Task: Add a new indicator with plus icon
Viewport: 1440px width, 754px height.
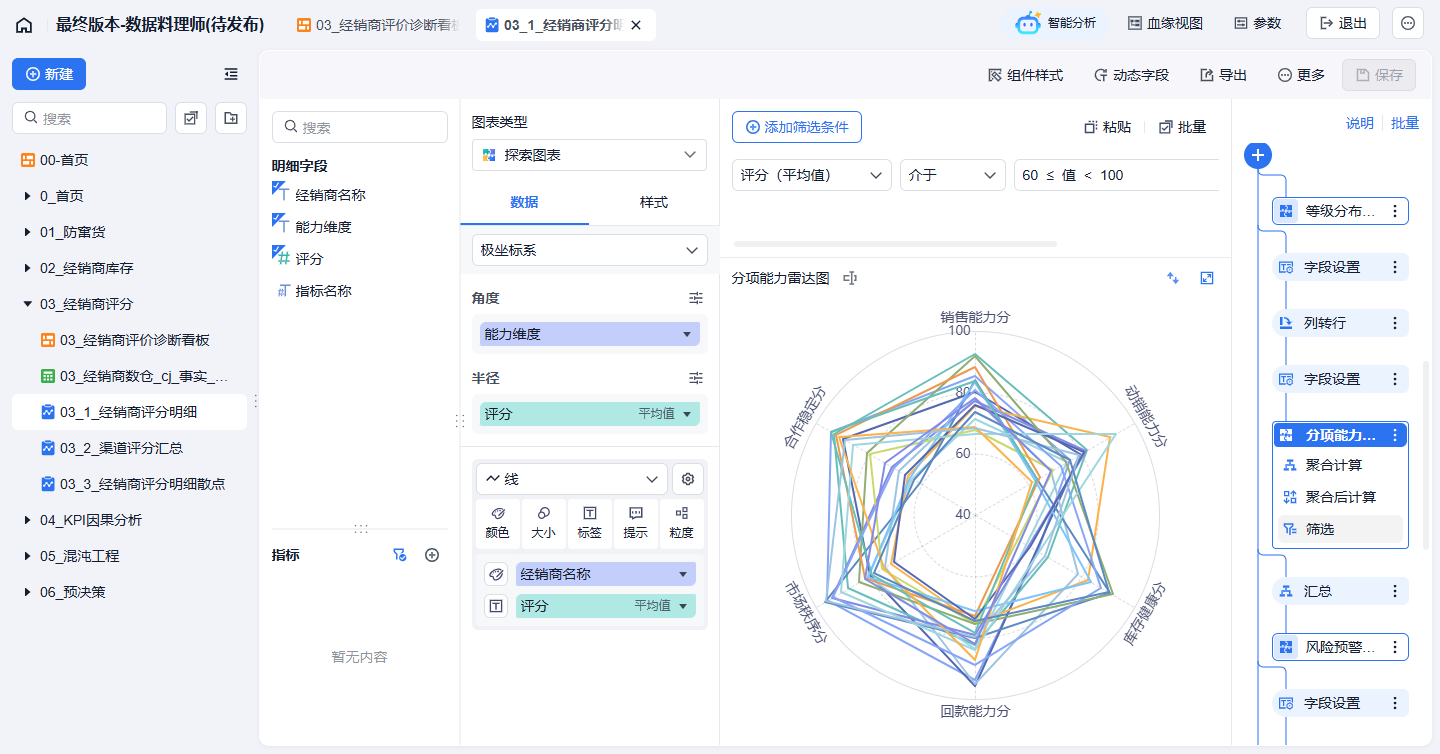Action: tap(432, 555)
